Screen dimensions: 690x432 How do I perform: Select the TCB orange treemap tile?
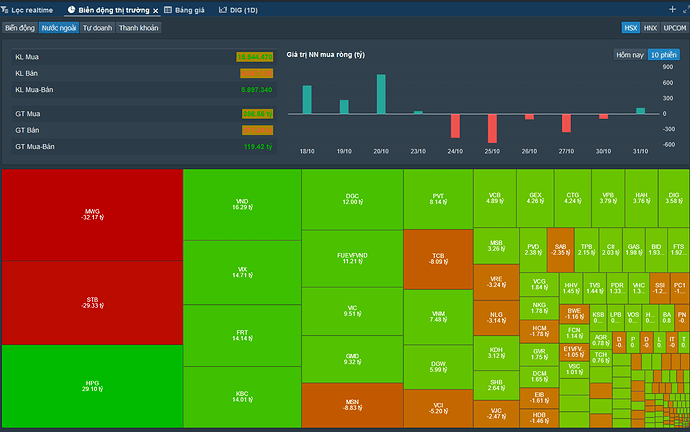coord(438,259)
